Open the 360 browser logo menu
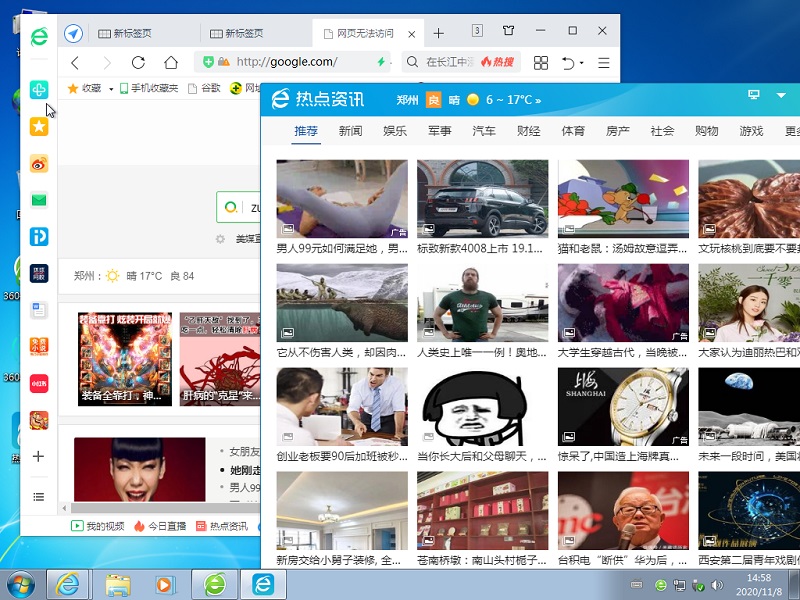The height and width of the screenshot is (600, 800). (x=39, y=36)
